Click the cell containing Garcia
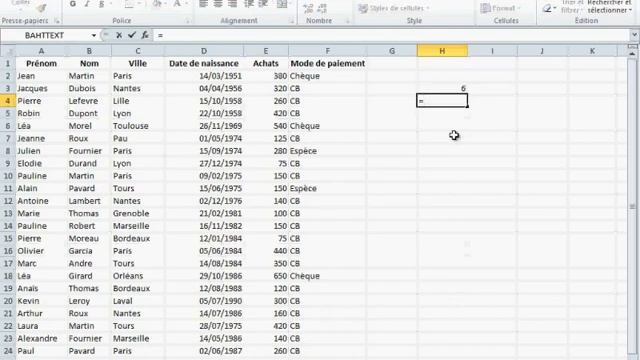The height and width of the screenshot is (360, 640). pyautogui.click(x=89, y=251)
